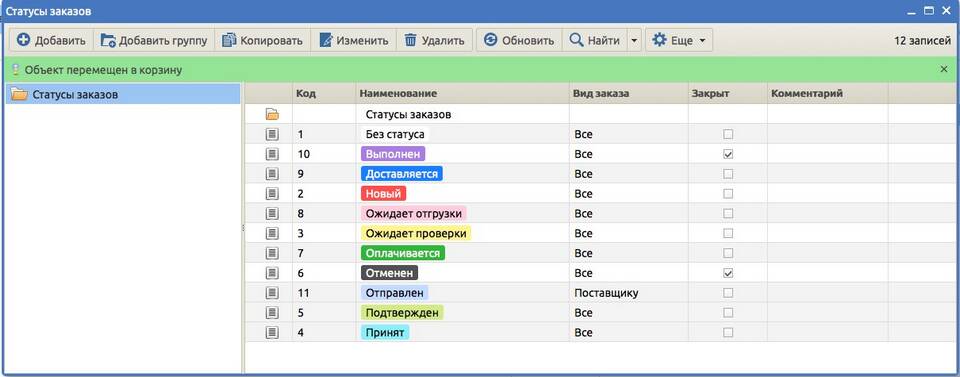Dismiss the green notification with X
Screen dimensions: 960x377
[943, 70]
